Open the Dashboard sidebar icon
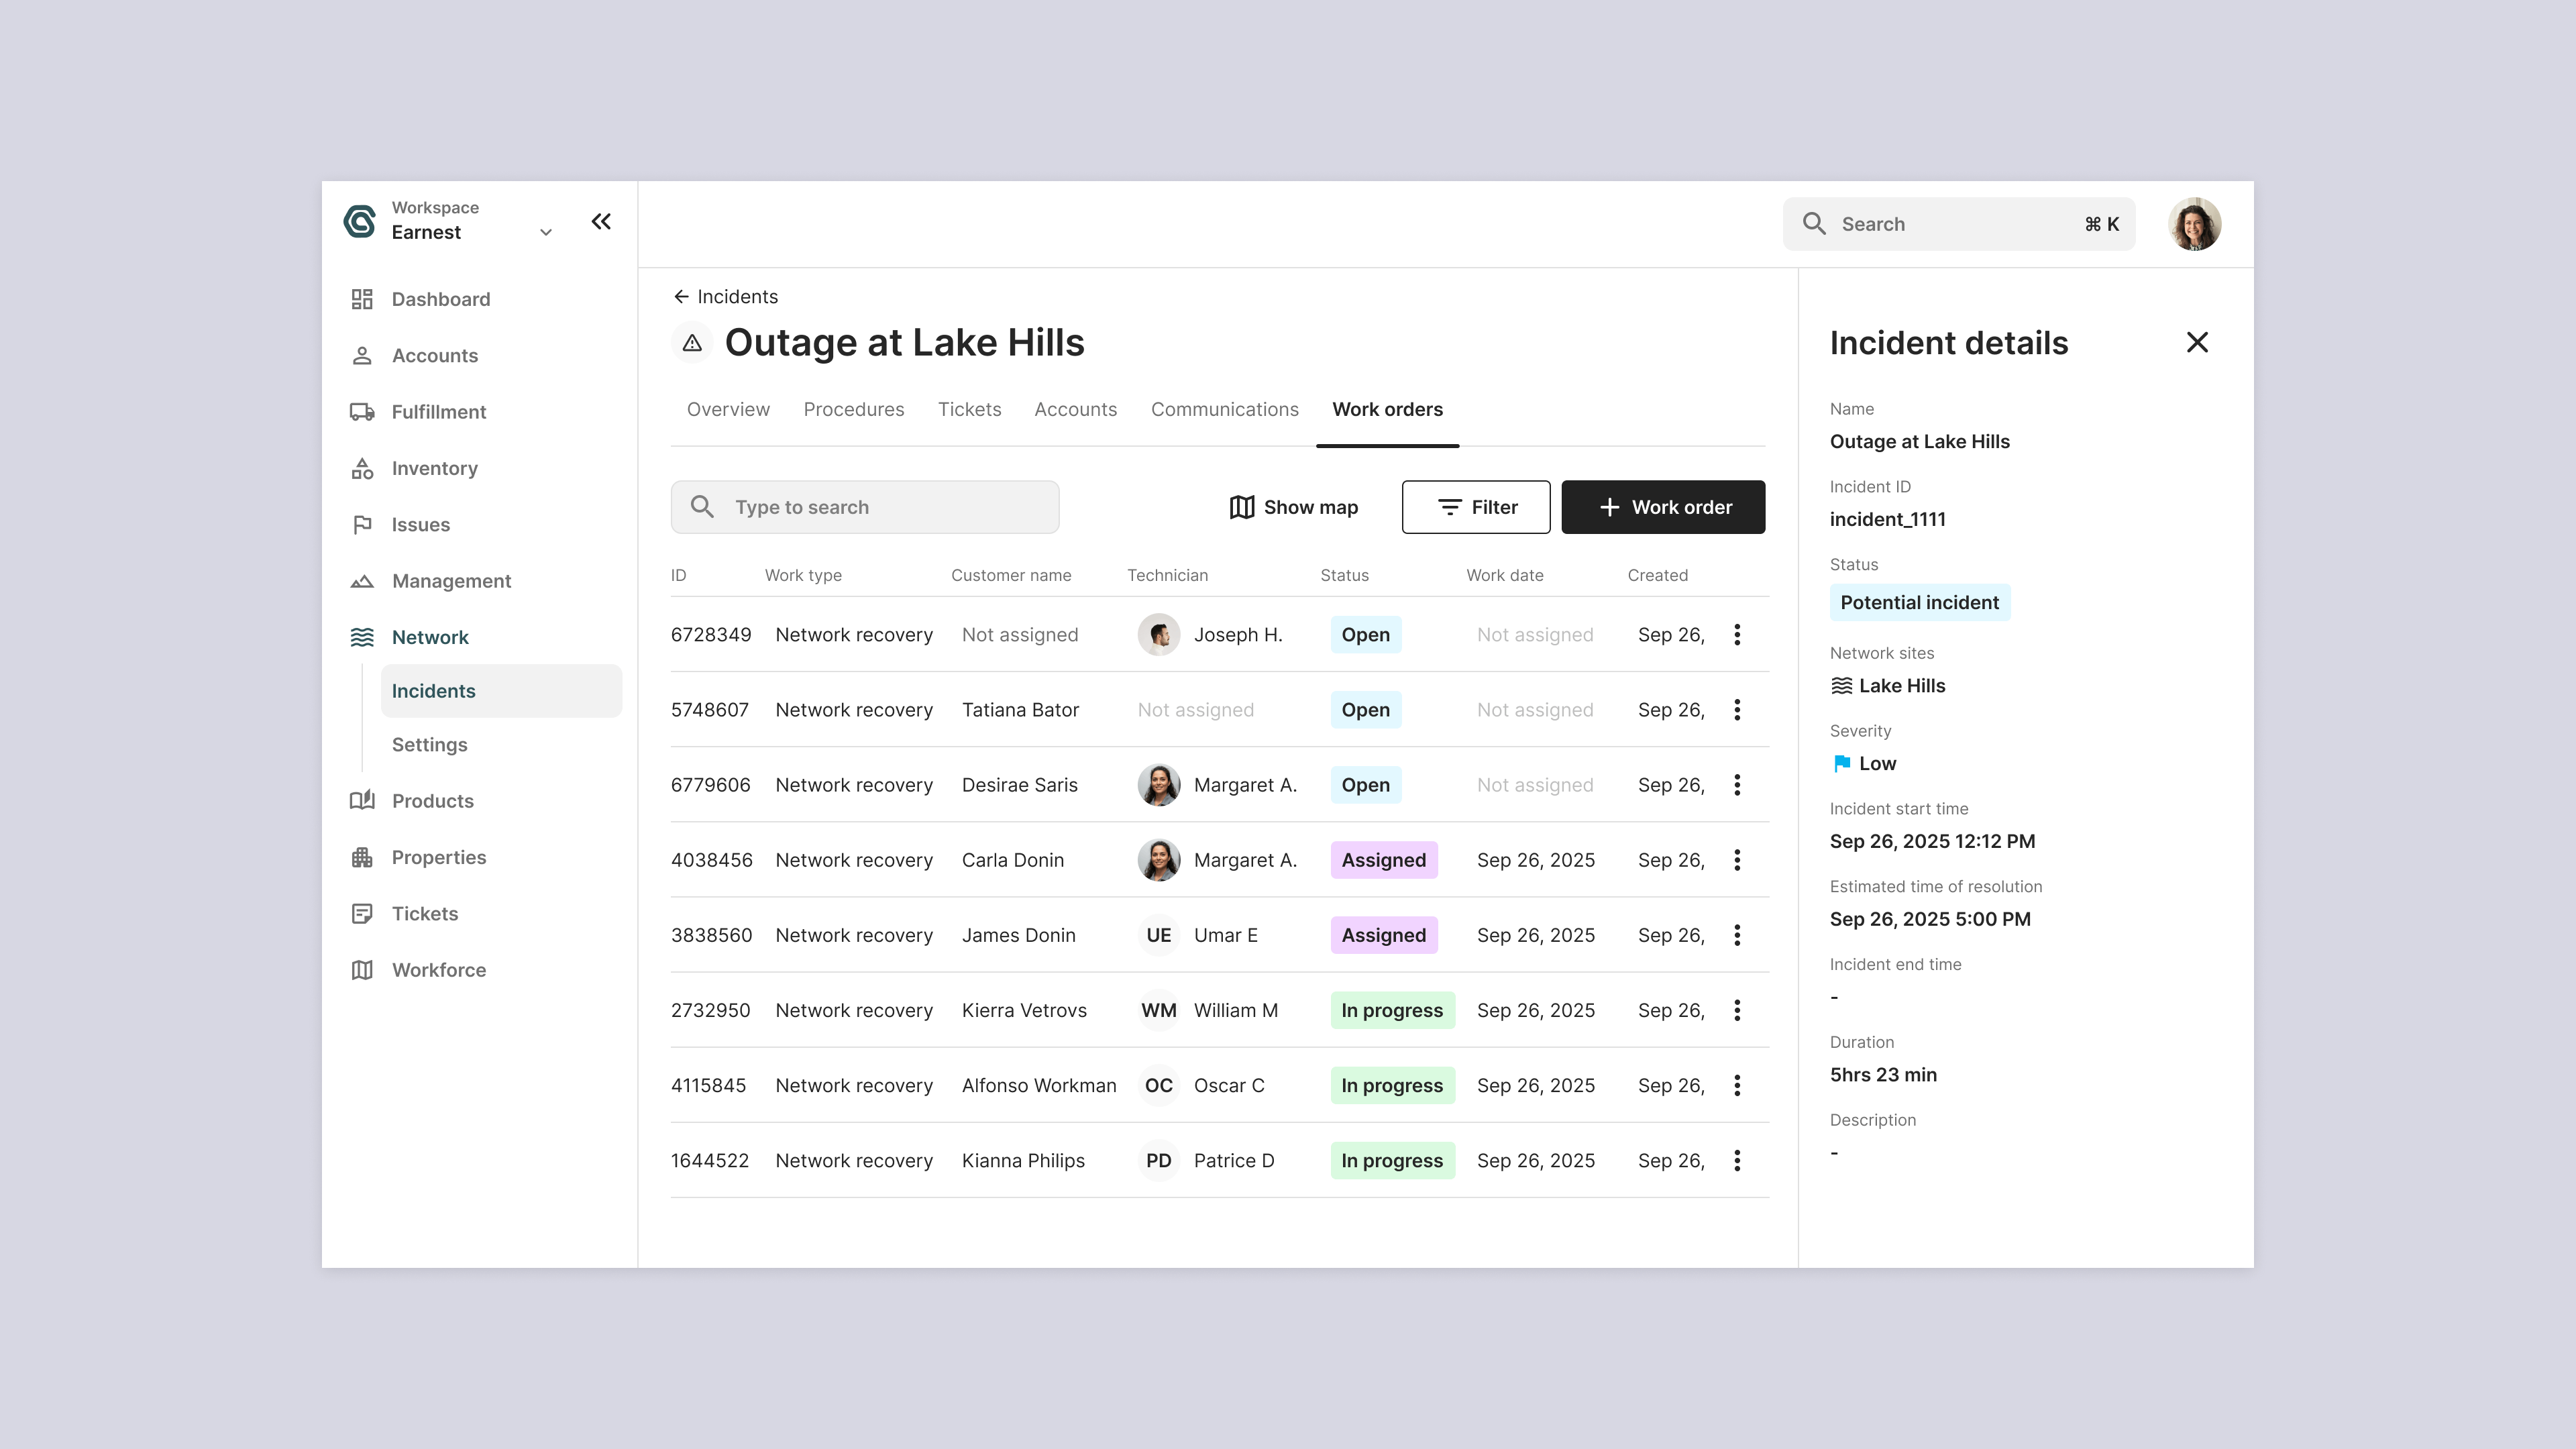Image resolution: width=2576 pixels, height=1449 pixels. [x=362, y=299]
